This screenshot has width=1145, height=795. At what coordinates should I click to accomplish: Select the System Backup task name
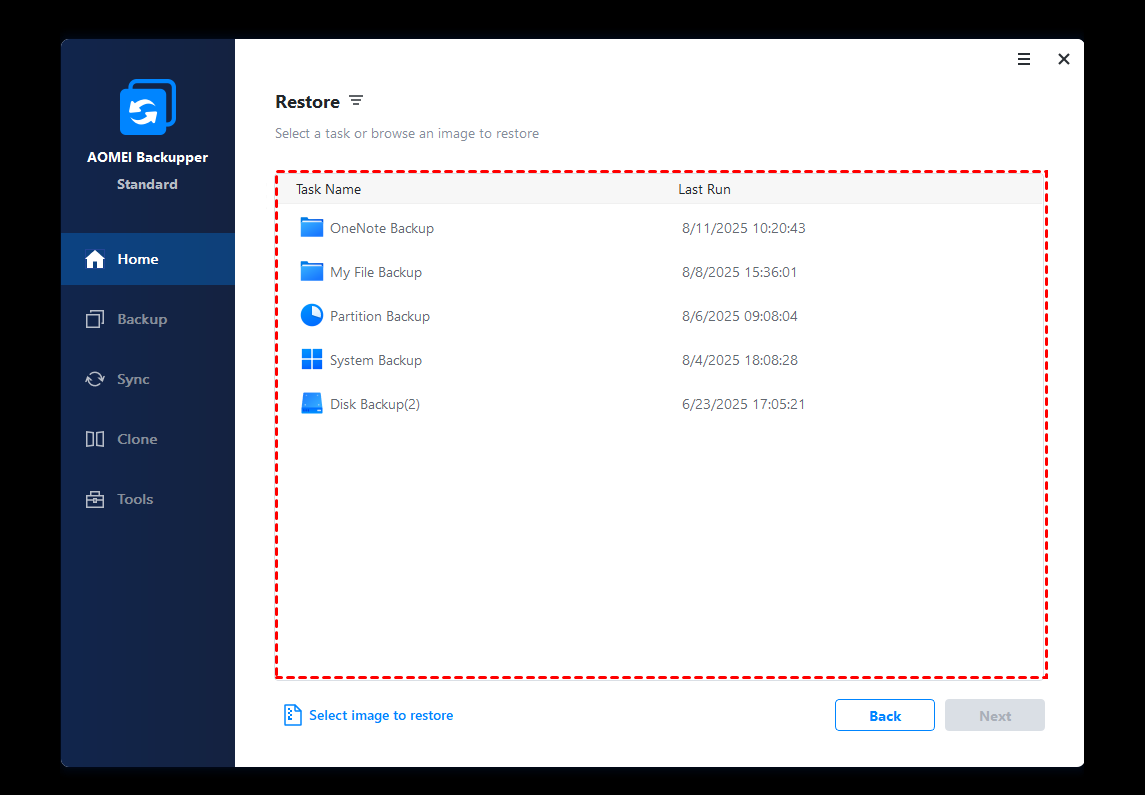pos(376,360)
